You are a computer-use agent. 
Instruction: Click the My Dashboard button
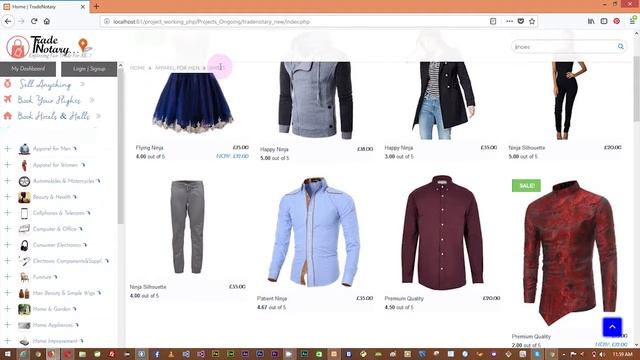coord(28,69)
